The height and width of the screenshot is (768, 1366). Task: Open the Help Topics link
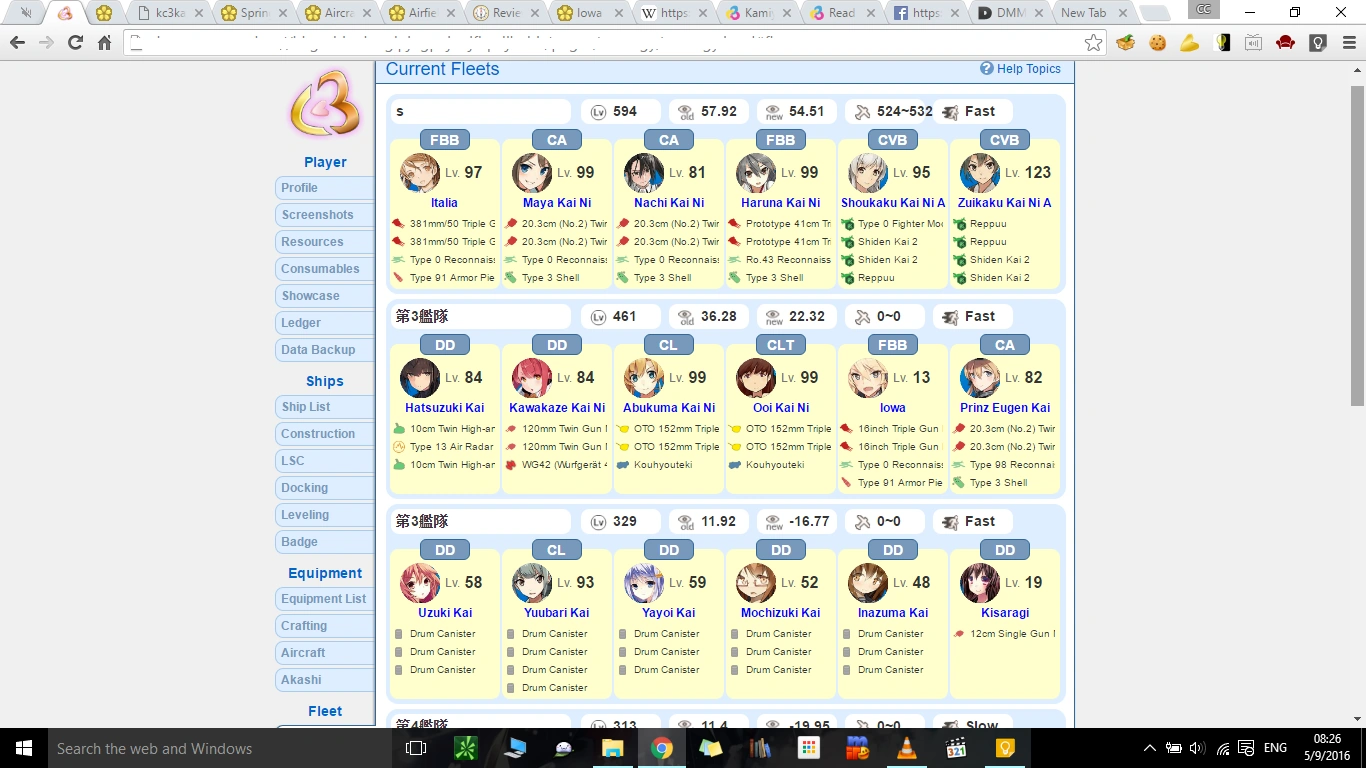(x=1020, y=69)
